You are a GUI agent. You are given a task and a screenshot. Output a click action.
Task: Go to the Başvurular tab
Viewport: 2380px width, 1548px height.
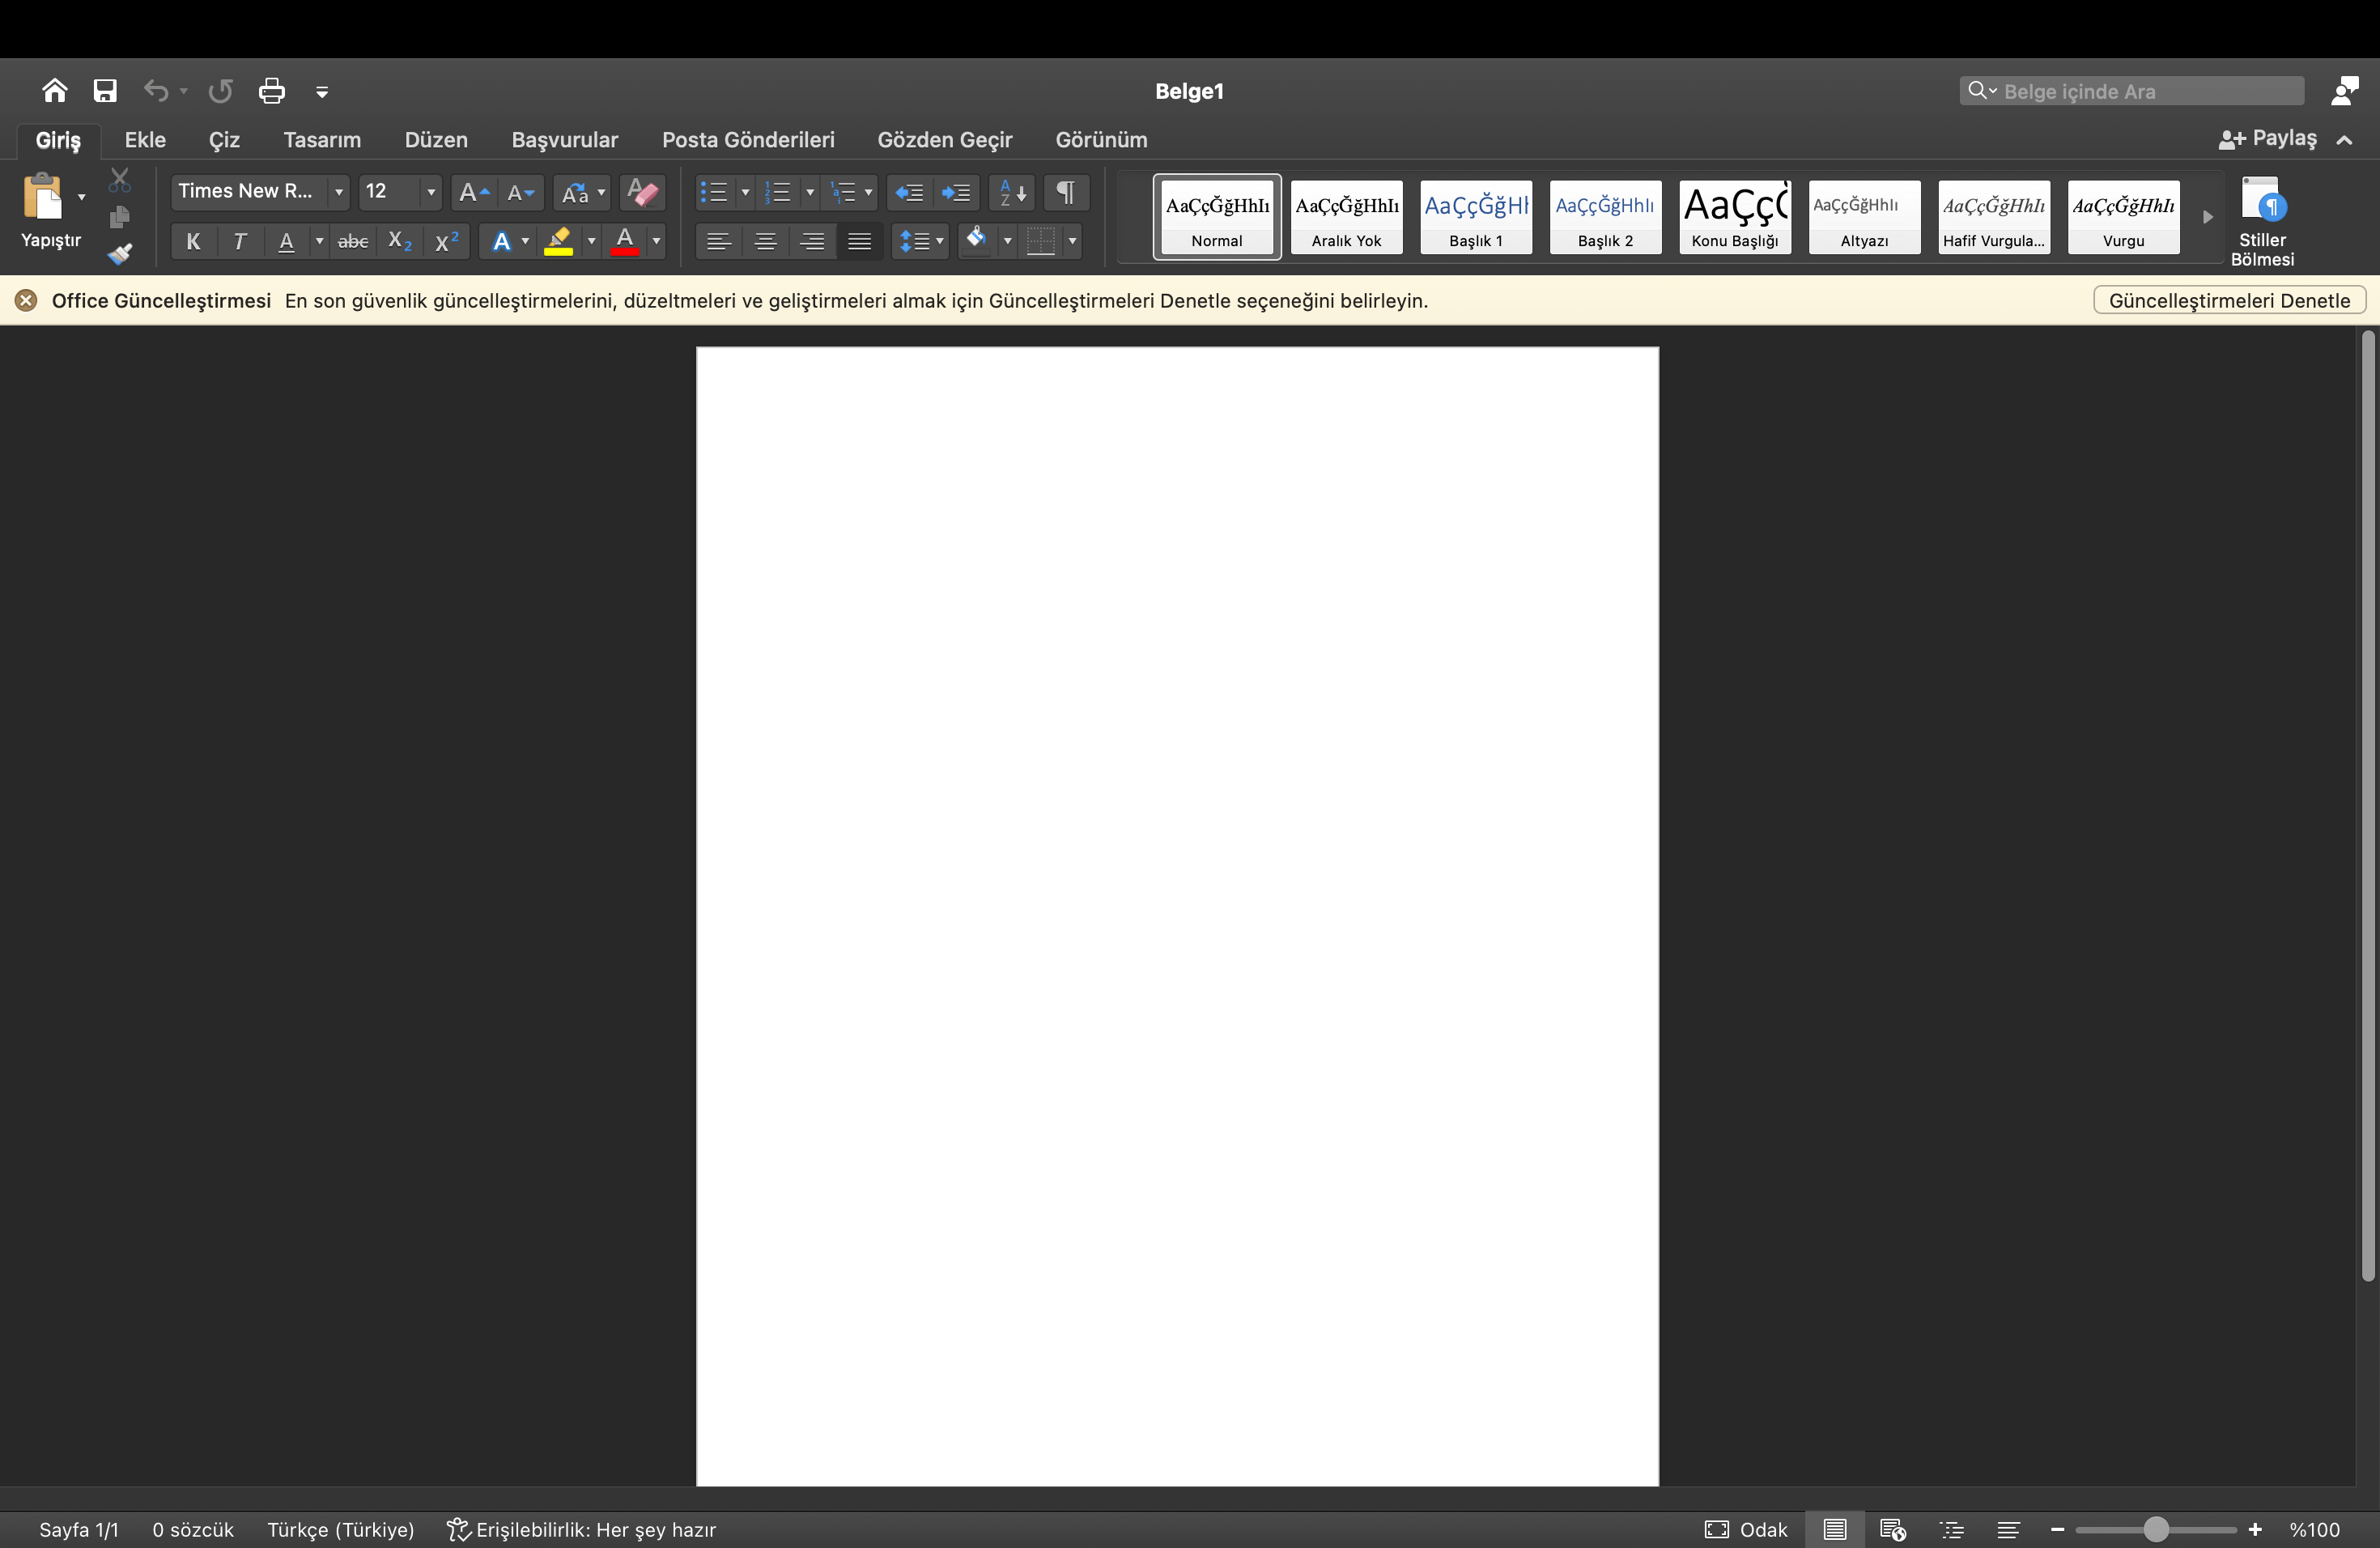point(565,140)
